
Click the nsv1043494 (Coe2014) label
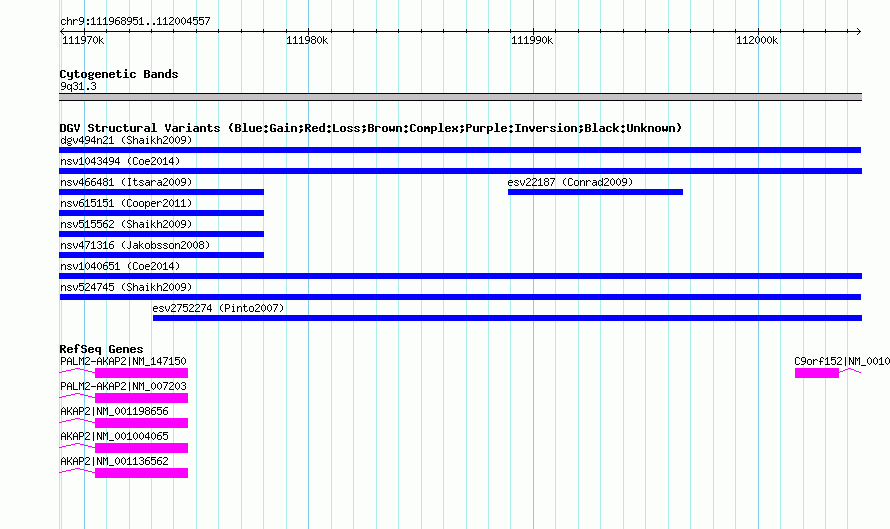120,161
